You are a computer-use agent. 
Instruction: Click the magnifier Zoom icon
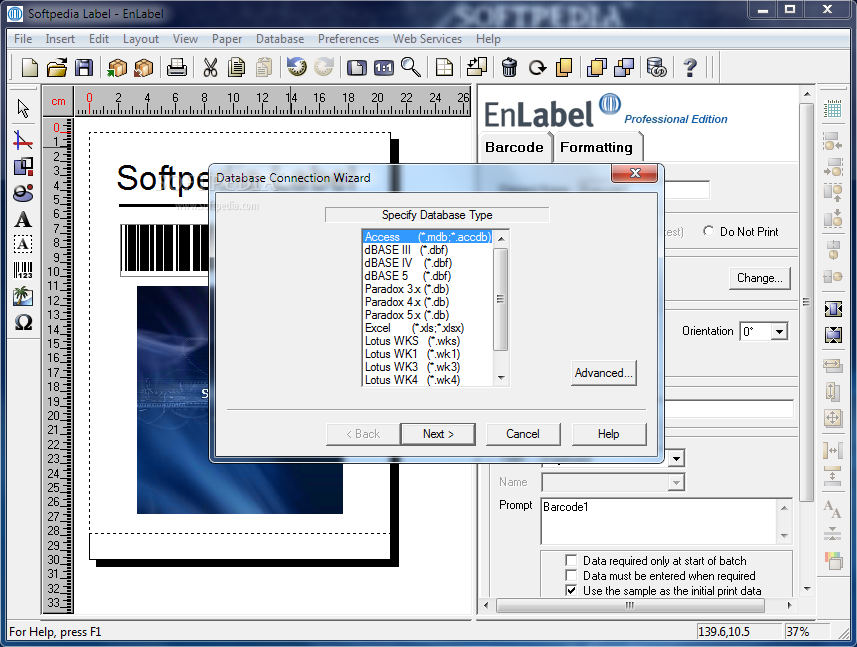410,67
